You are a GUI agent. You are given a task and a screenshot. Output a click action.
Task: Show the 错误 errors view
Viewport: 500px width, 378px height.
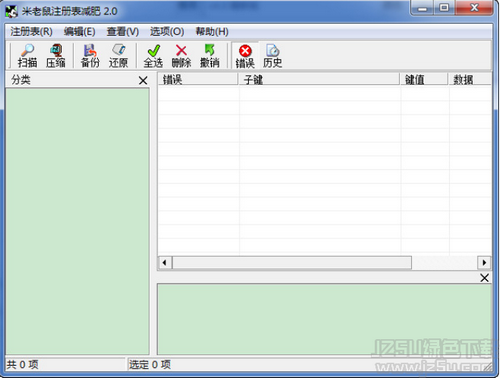(245, 56)
